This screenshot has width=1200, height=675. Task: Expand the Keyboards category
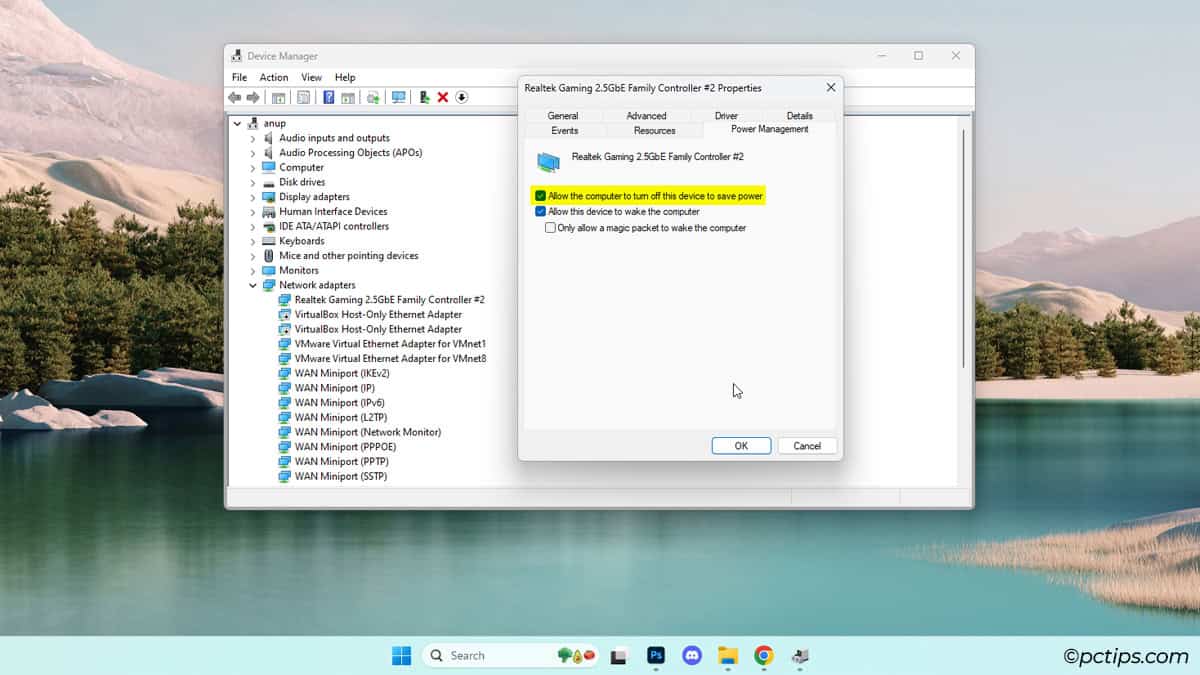tap(253, 241)
